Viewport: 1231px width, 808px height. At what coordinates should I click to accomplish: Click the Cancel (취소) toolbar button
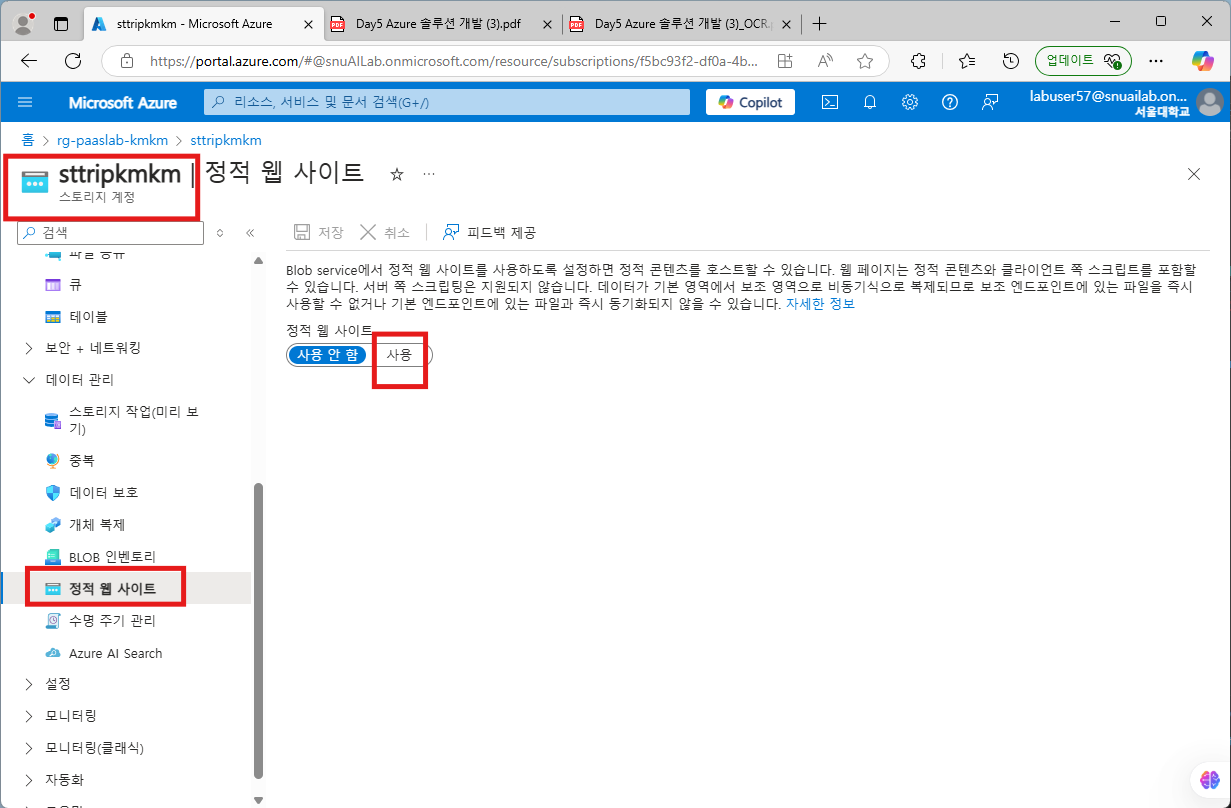point(385,232)
